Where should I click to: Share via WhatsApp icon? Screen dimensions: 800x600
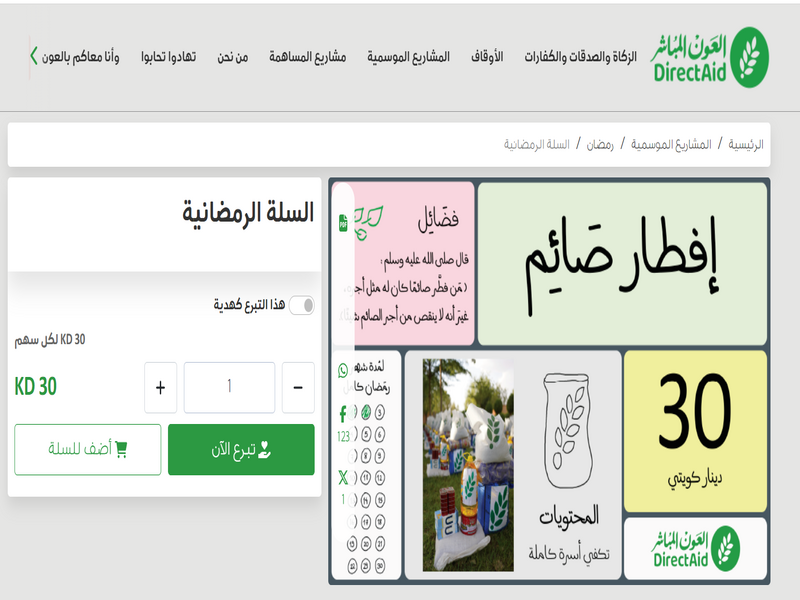tap(343, 370)
